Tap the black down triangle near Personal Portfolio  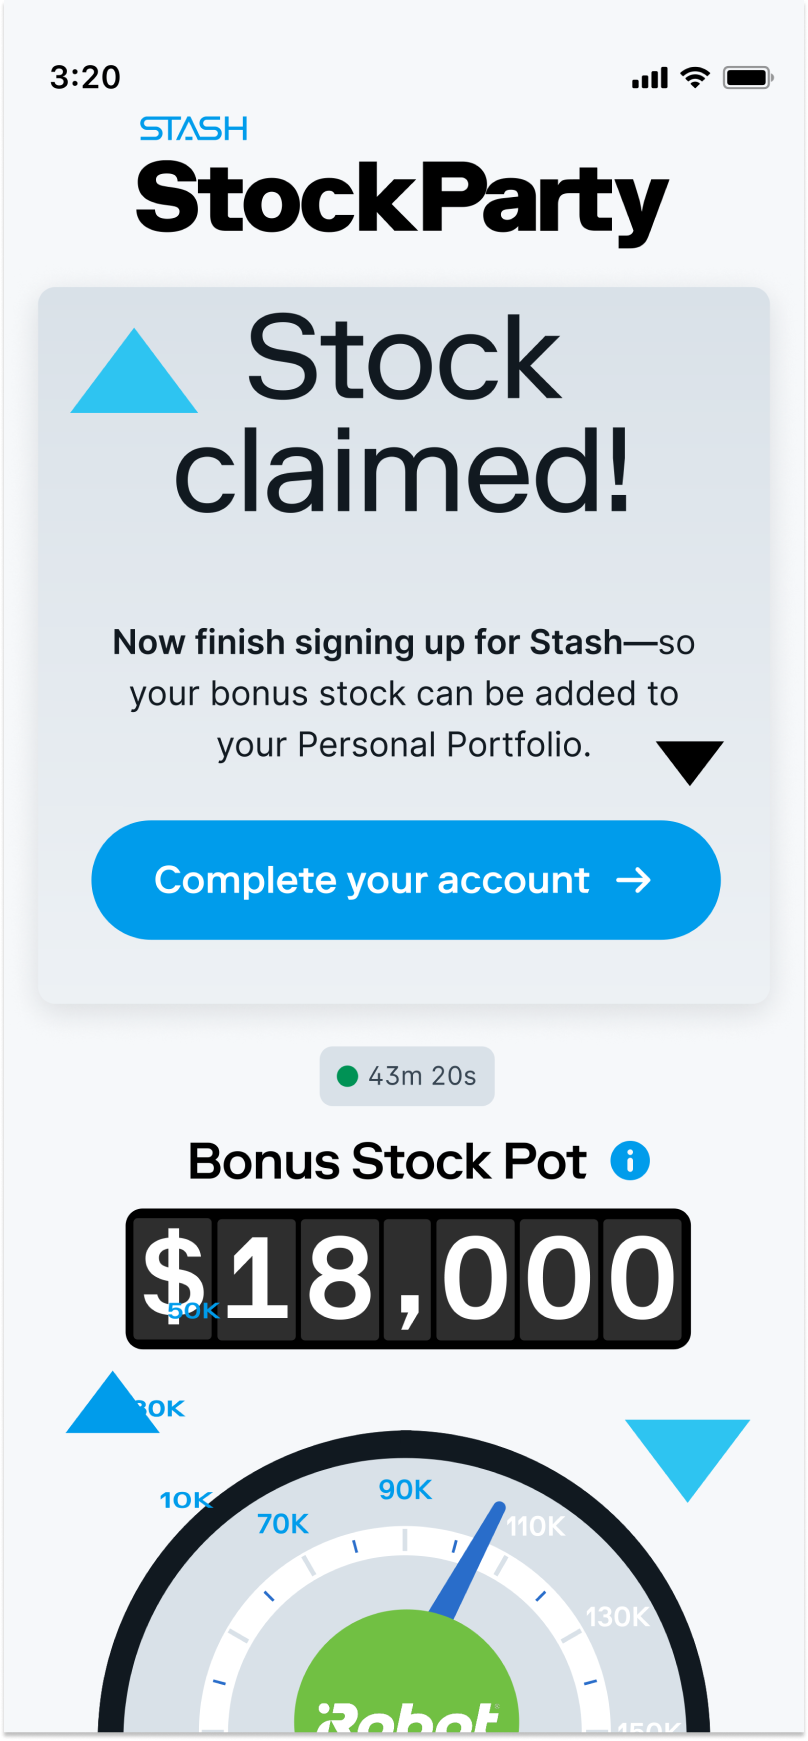[x=690, y=763]
